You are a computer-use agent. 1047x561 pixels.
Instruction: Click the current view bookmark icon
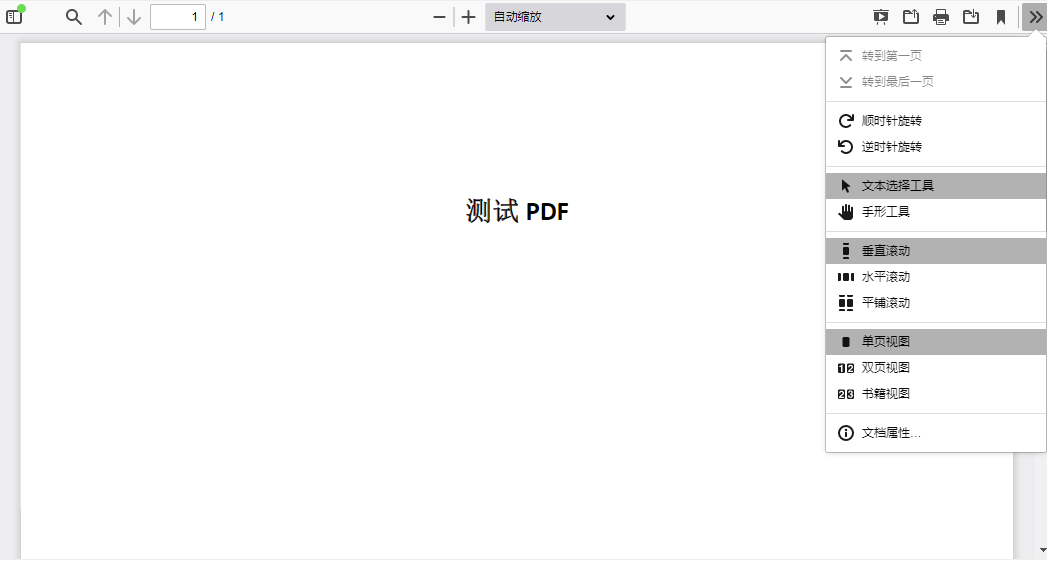tap(1001, 17)
